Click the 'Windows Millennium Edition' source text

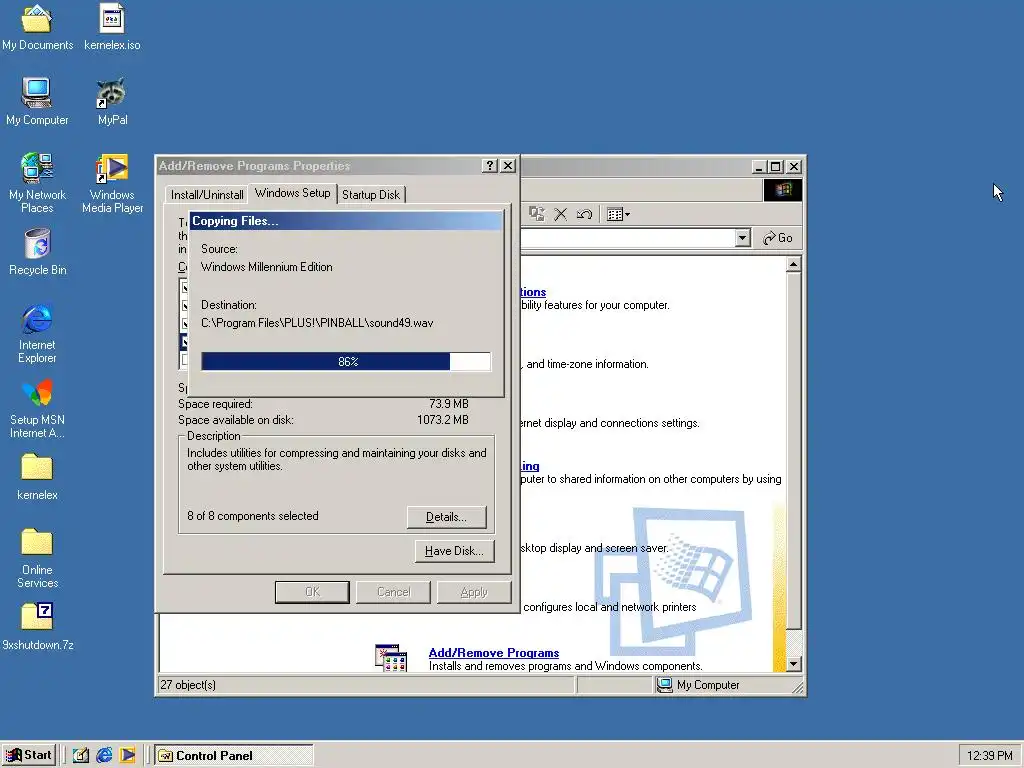pyautogui.click(x=266, y=267)
